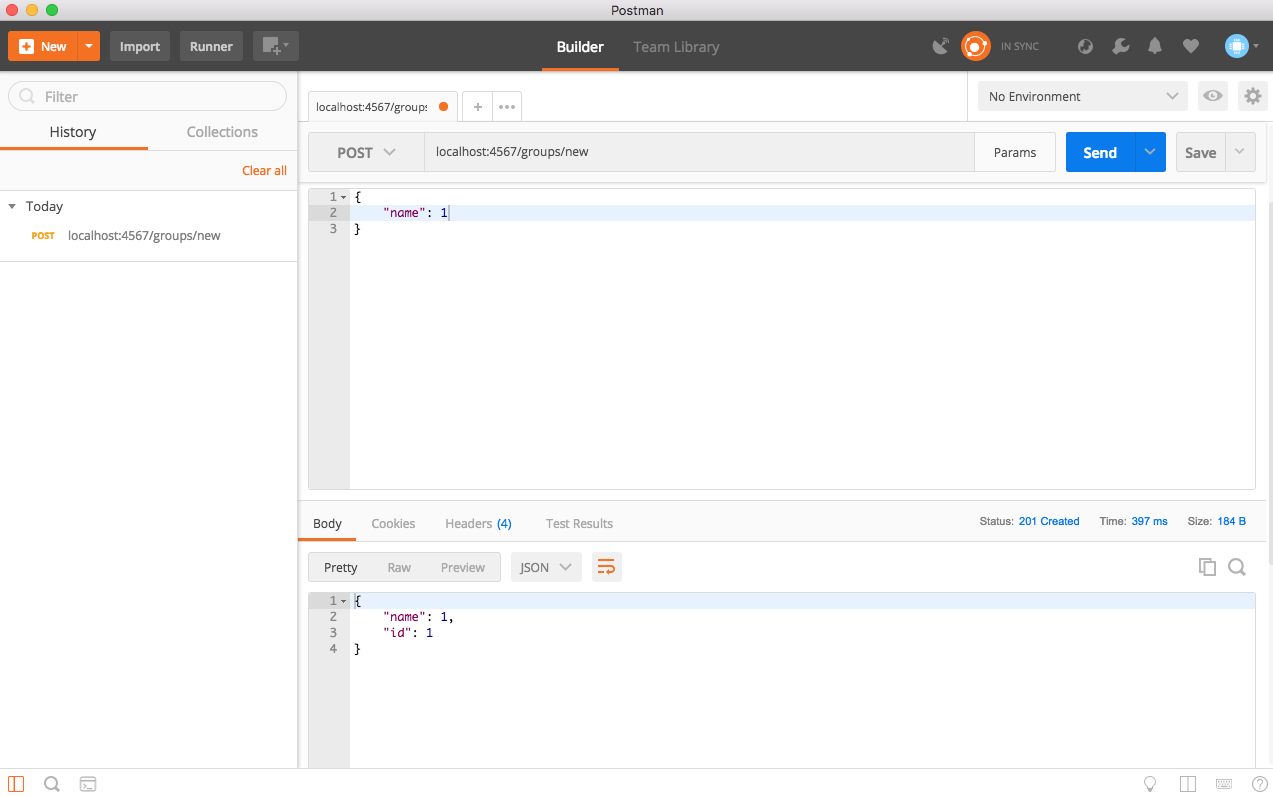Collapse response JSON fold arrow
The image size is (1273, 796).
(344, 601)
